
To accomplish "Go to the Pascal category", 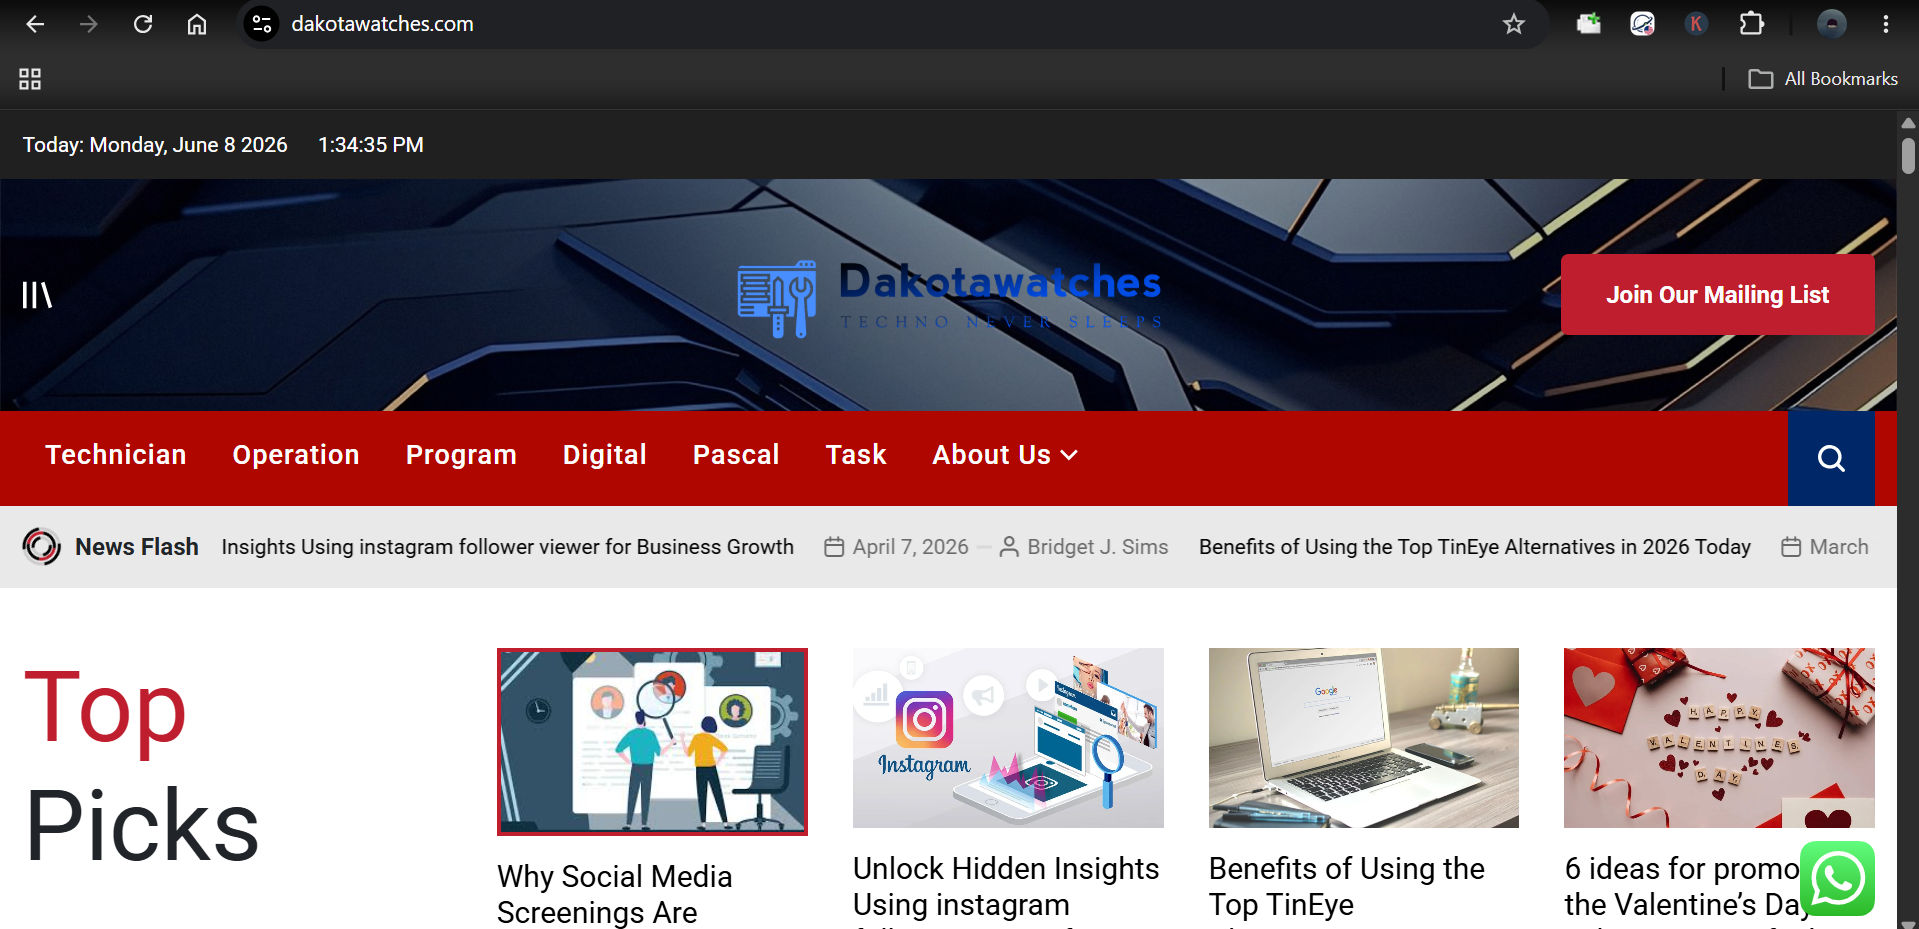I will (736, 455).
